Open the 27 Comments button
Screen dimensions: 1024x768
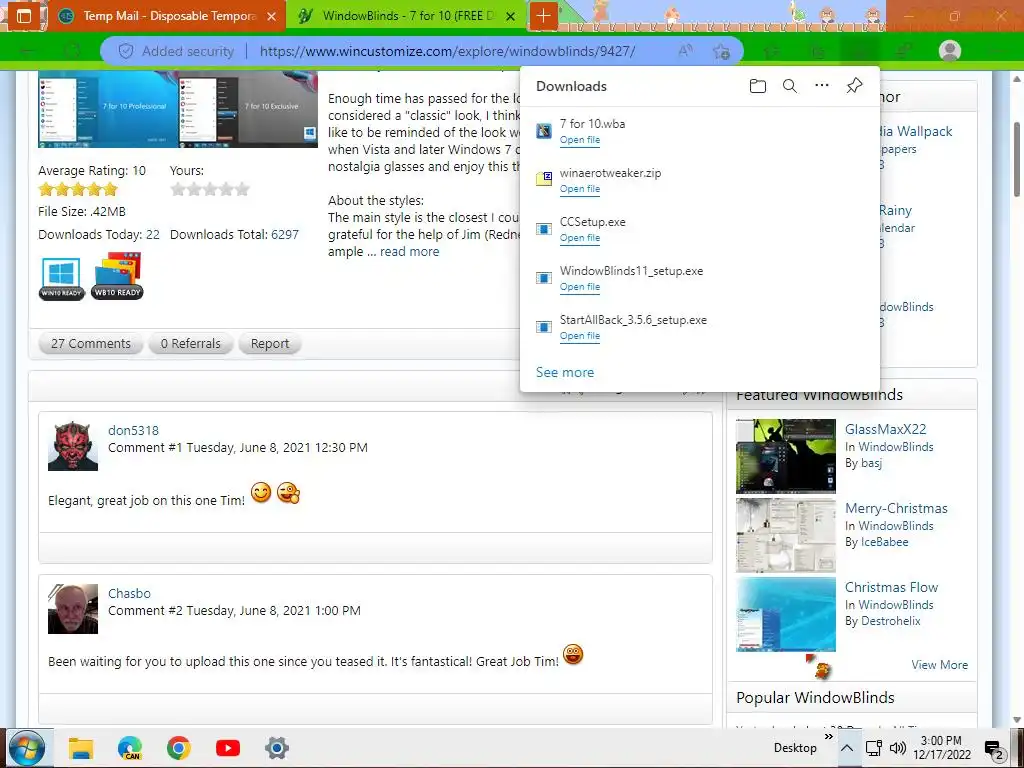click(91, 344)
